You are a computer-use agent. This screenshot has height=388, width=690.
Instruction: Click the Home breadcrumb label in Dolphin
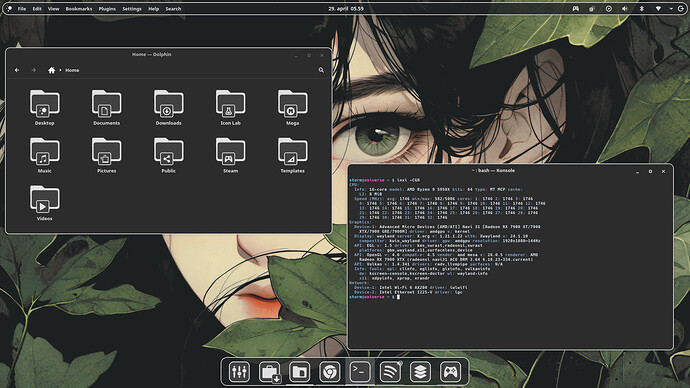click(x=72, y=70)
